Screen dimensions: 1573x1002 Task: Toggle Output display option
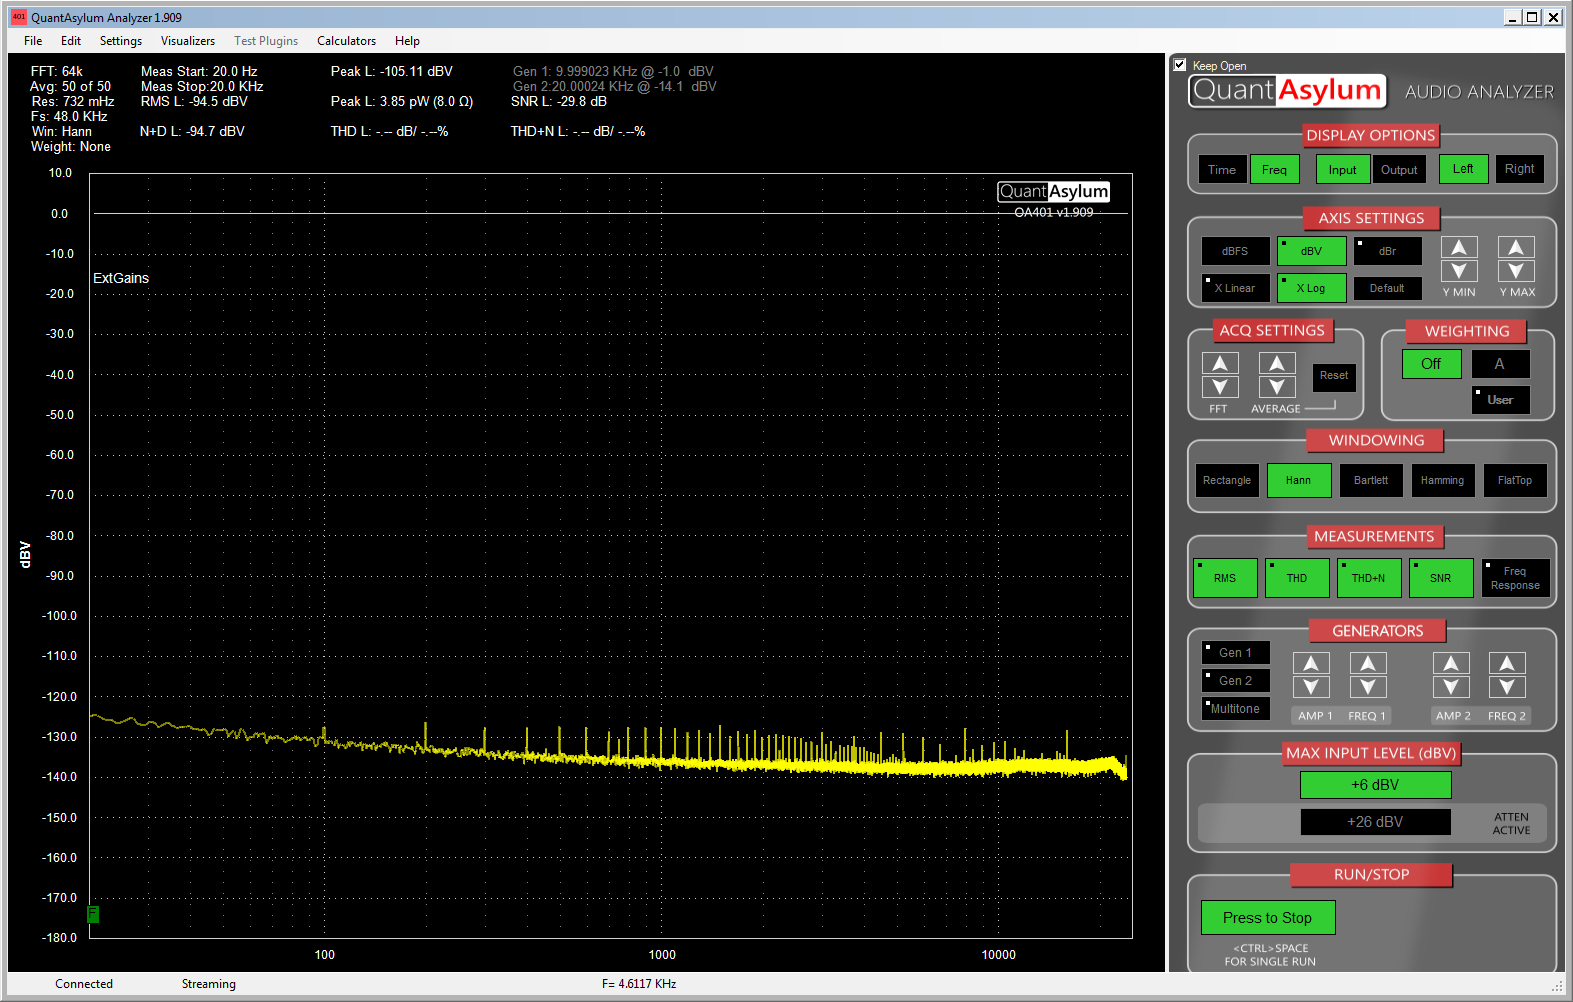click(x=1399, y=169)
